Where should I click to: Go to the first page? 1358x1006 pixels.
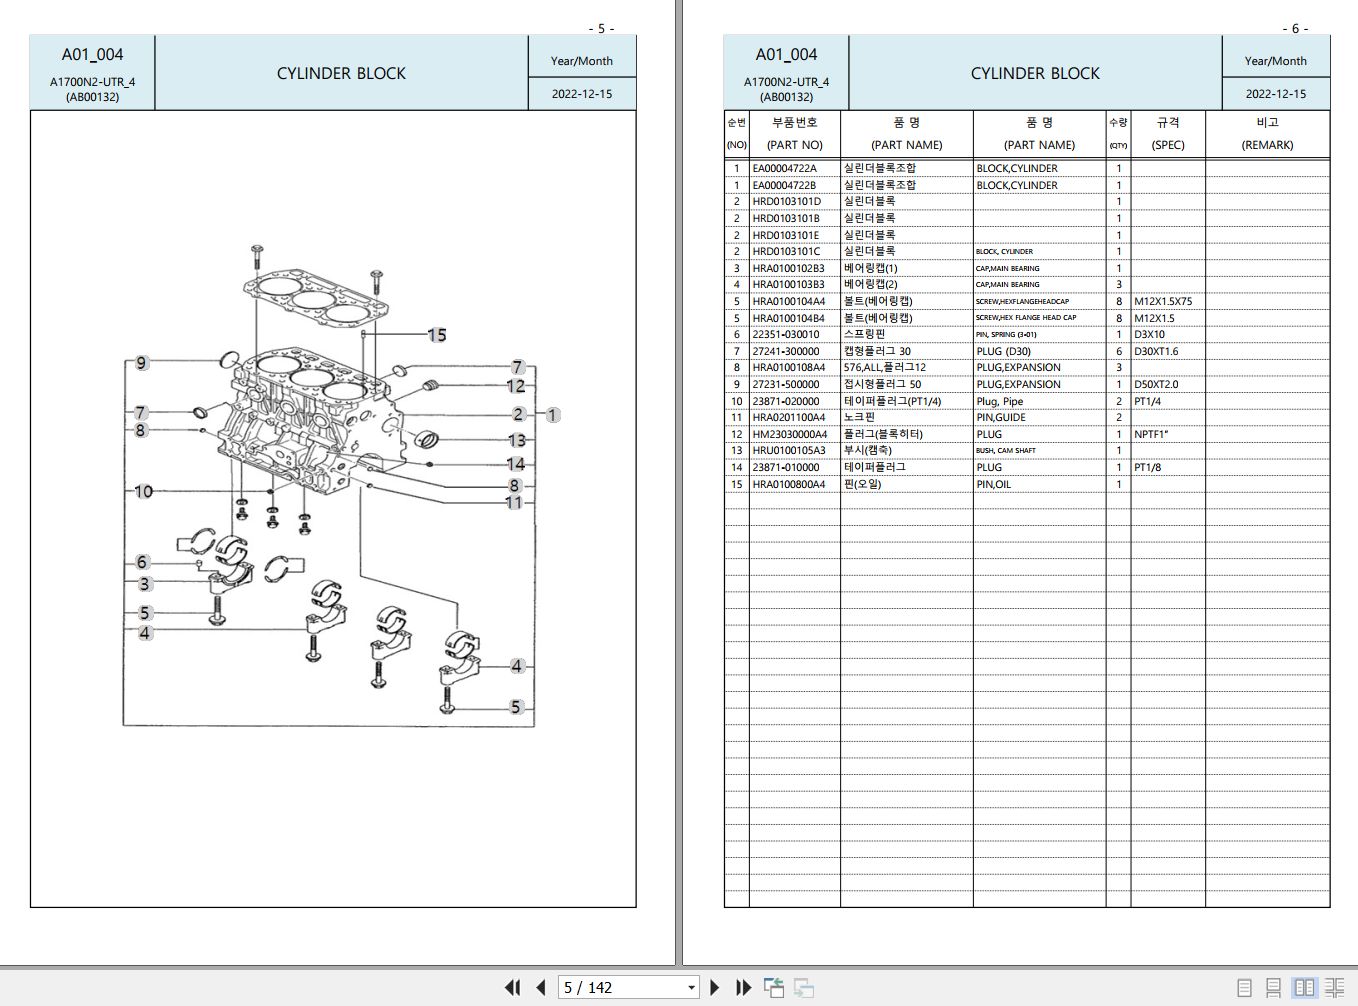(x=512, y=987)
